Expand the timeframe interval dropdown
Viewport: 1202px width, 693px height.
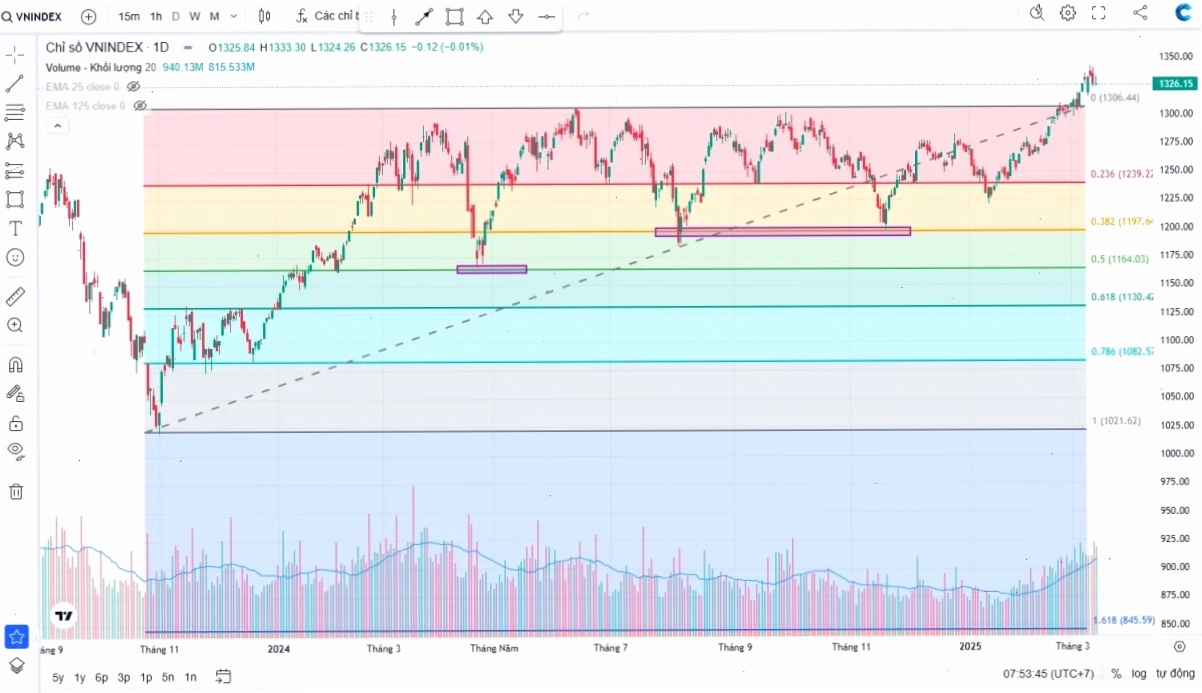click(234, 16)
